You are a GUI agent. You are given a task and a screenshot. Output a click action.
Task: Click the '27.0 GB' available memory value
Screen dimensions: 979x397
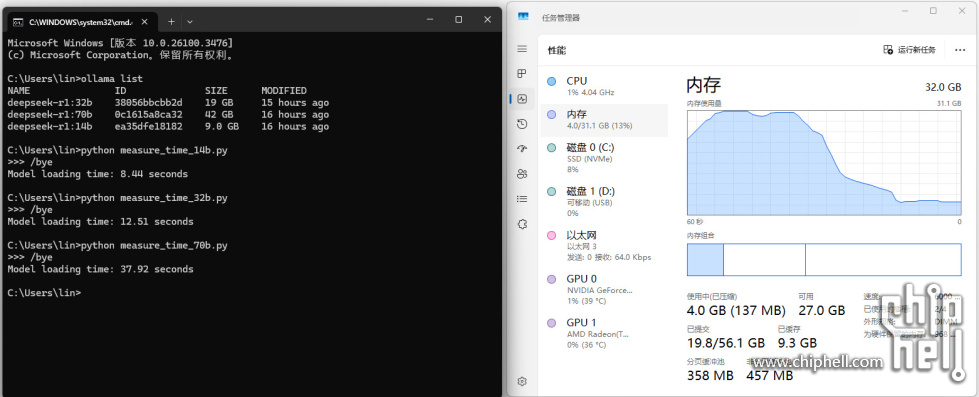822,310
